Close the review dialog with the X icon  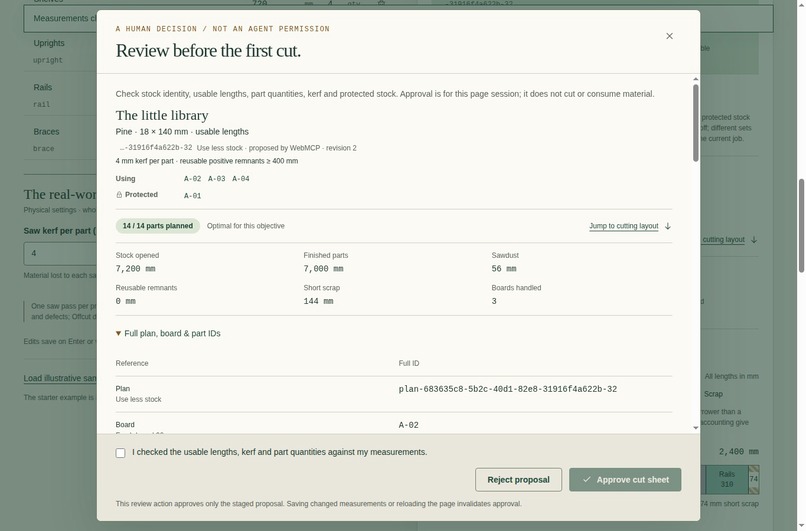669,36
